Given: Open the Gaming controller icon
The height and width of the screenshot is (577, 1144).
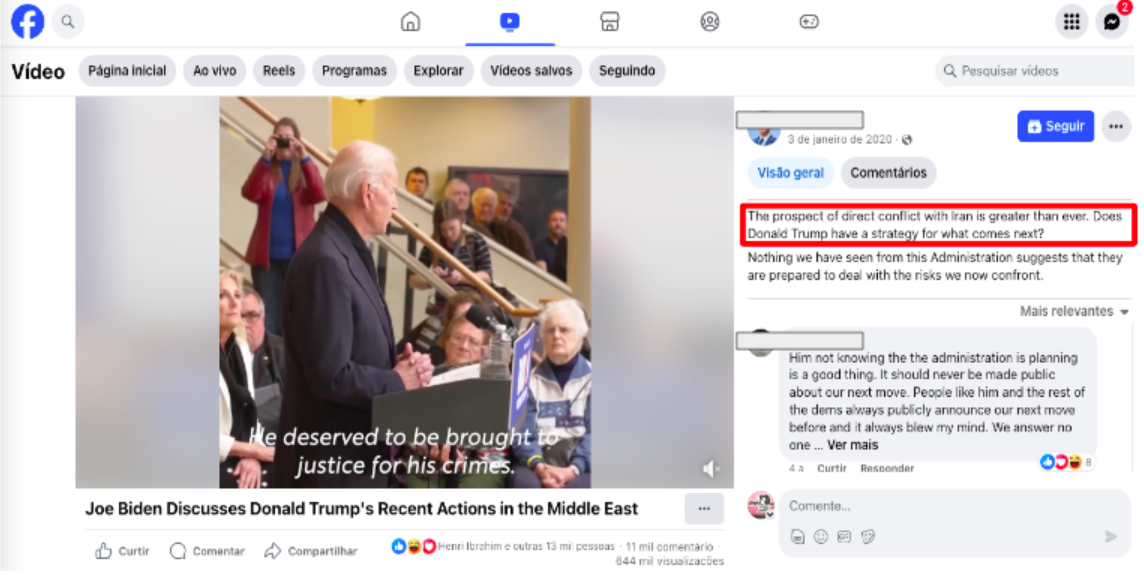Looking at the screenshot, I should [809, 22].
